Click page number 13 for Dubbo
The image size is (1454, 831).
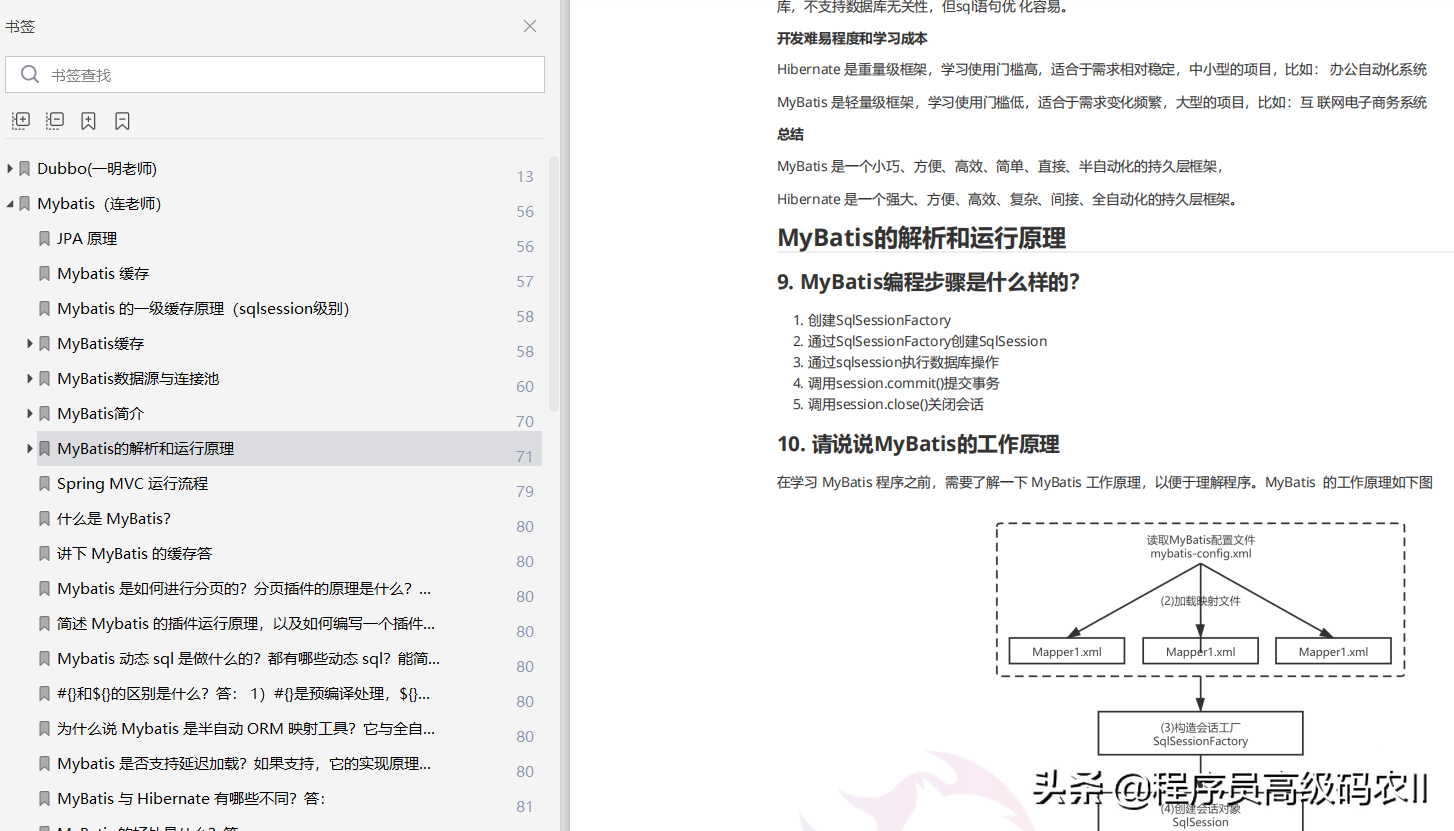point(525,177)
